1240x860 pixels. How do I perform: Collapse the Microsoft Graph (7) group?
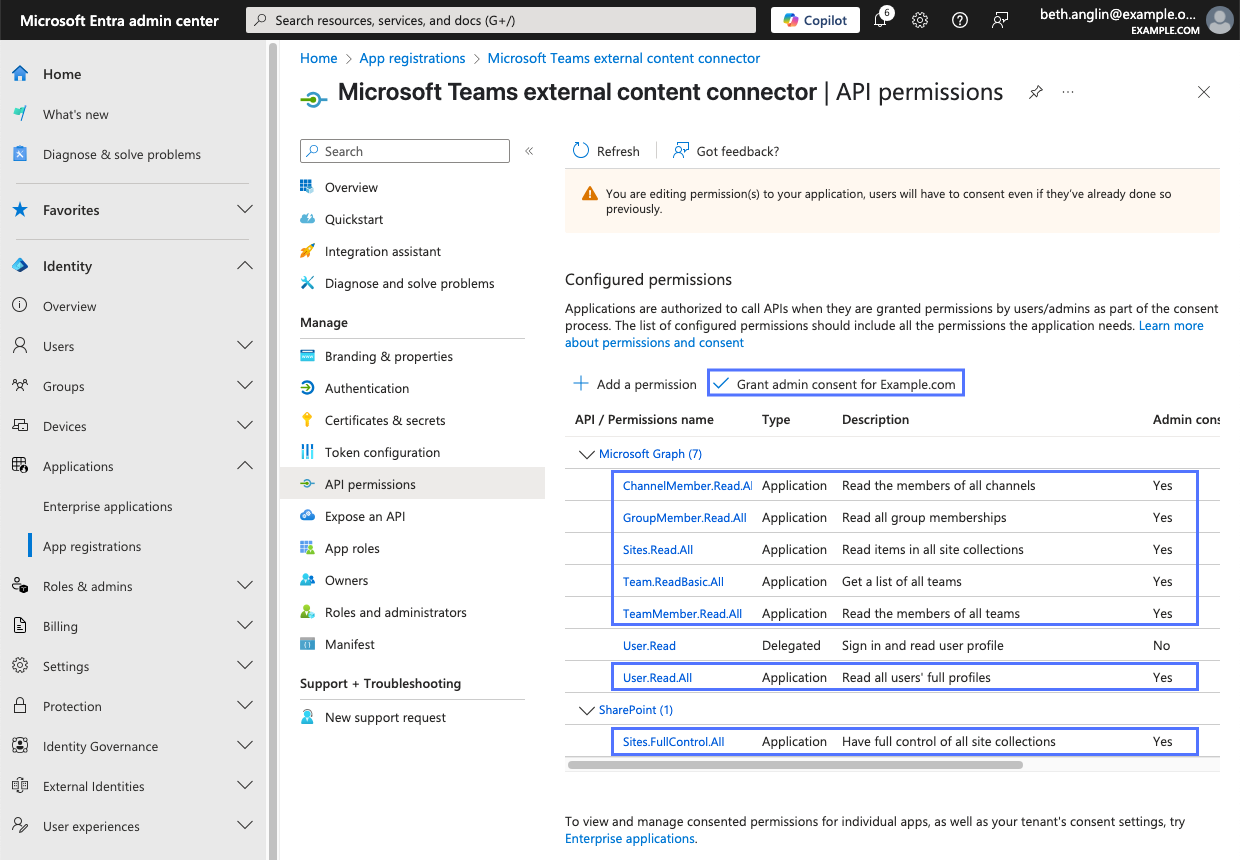(586, 454)
